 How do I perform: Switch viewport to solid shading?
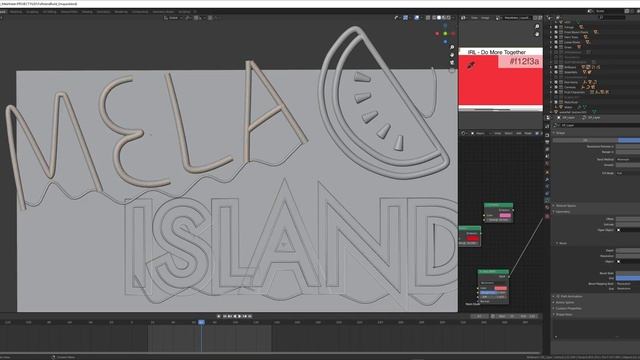439,18
